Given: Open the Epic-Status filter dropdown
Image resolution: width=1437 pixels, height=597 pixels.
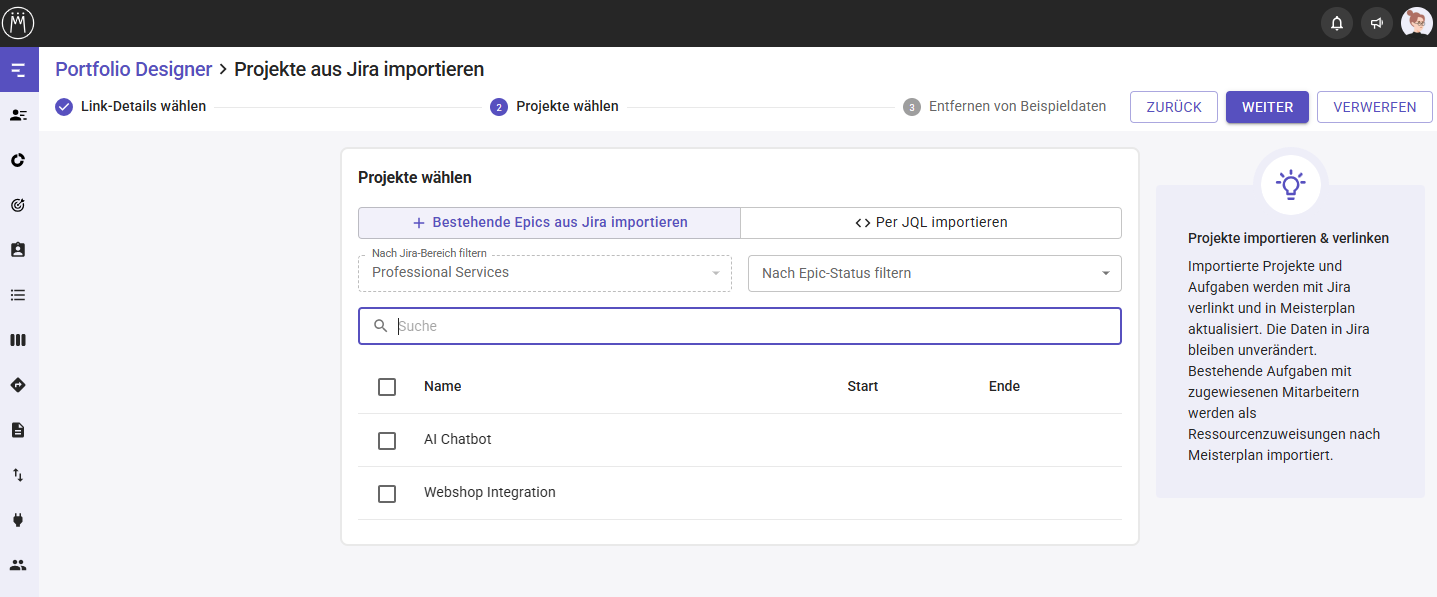Looking at the screenshot, I should pos(935,273).
